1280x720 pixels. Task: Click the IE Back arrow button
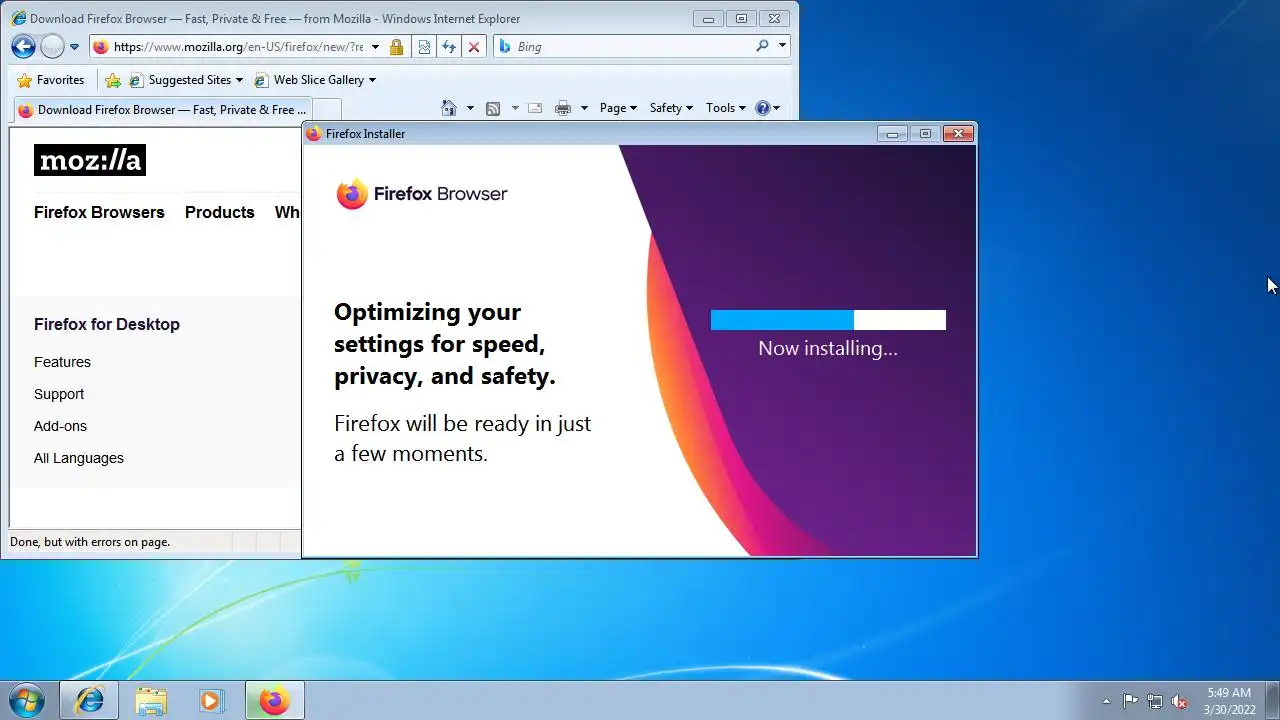[x=23, y=46]
